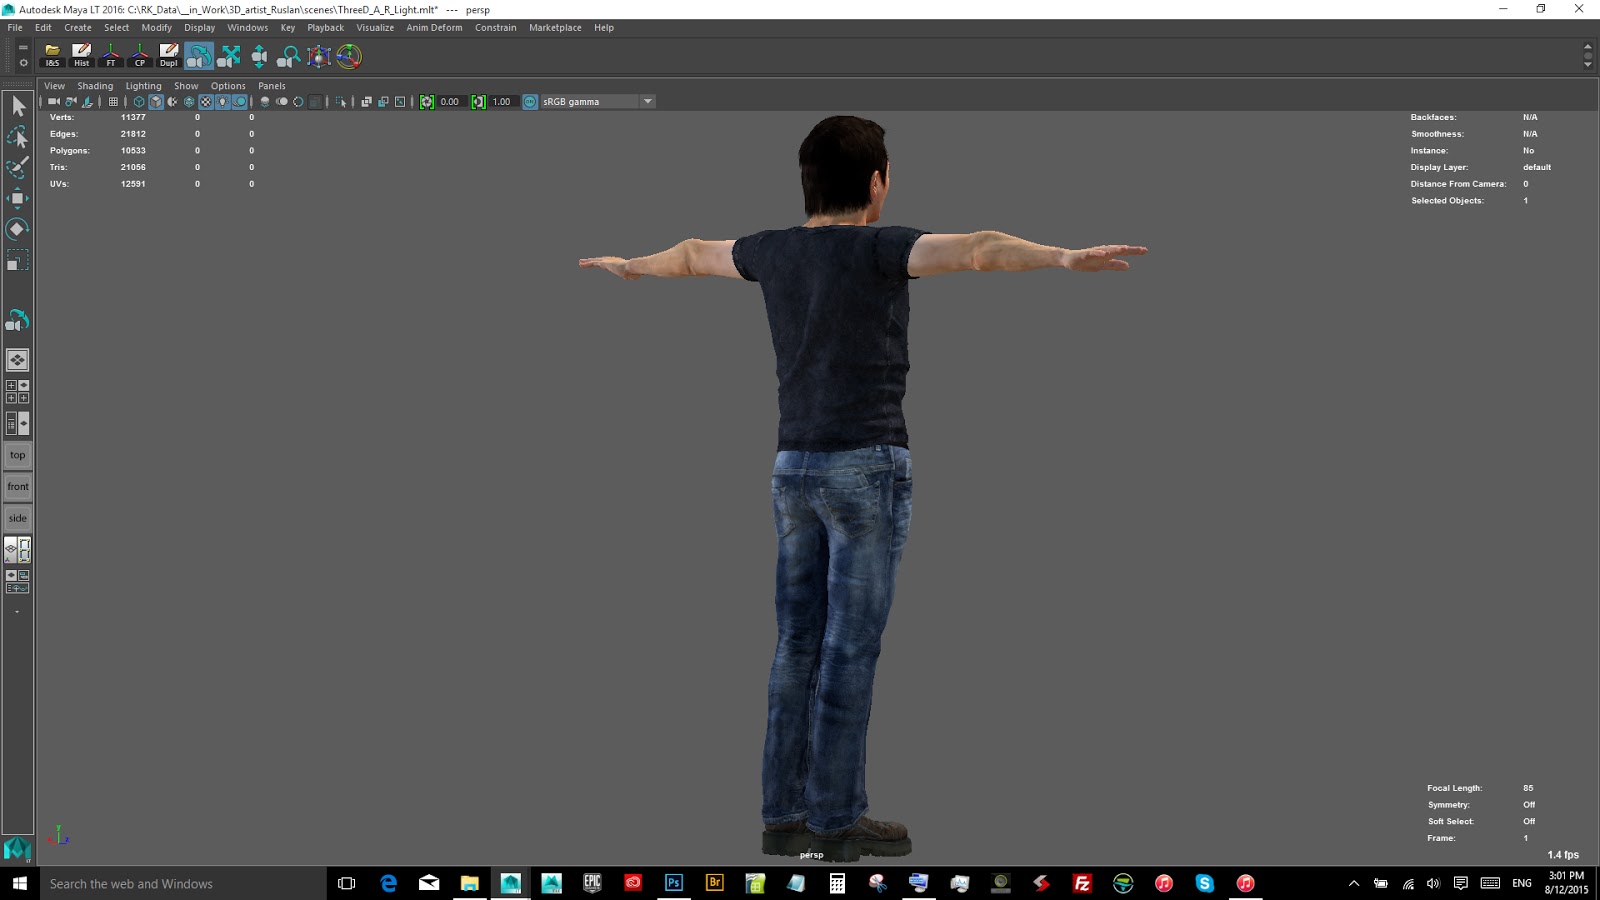This screenshot has height=900, width=1600.
Task: Open FileZilla from the taskbar
Action: pos(1082,883)
